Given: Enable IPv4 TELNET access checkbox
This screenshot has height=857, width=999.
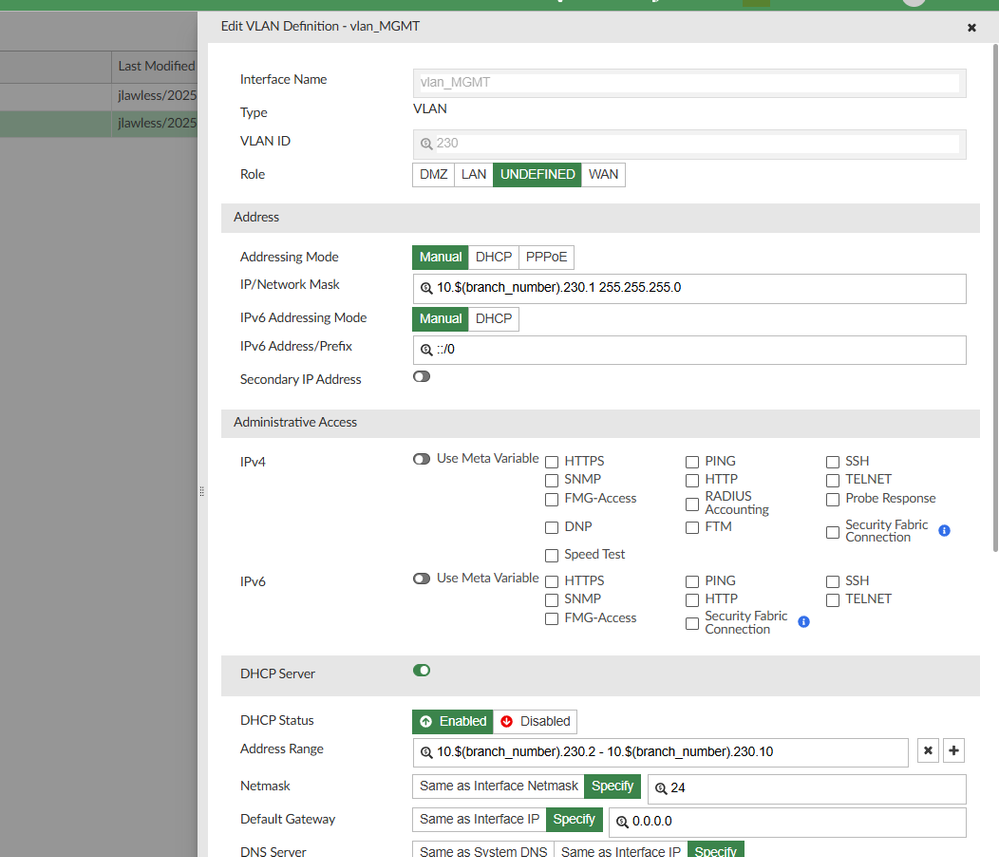Looking at the screenshot, I should [x=833, y=480].
